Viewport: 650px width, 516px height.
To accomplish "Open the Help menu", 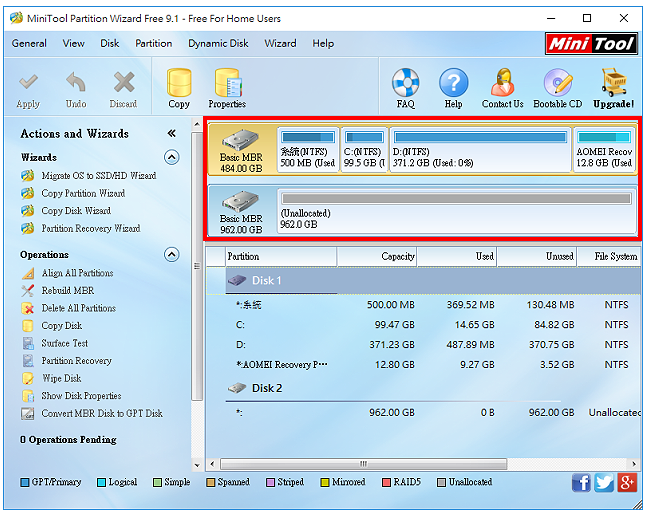I will click(x=323, y=44).
